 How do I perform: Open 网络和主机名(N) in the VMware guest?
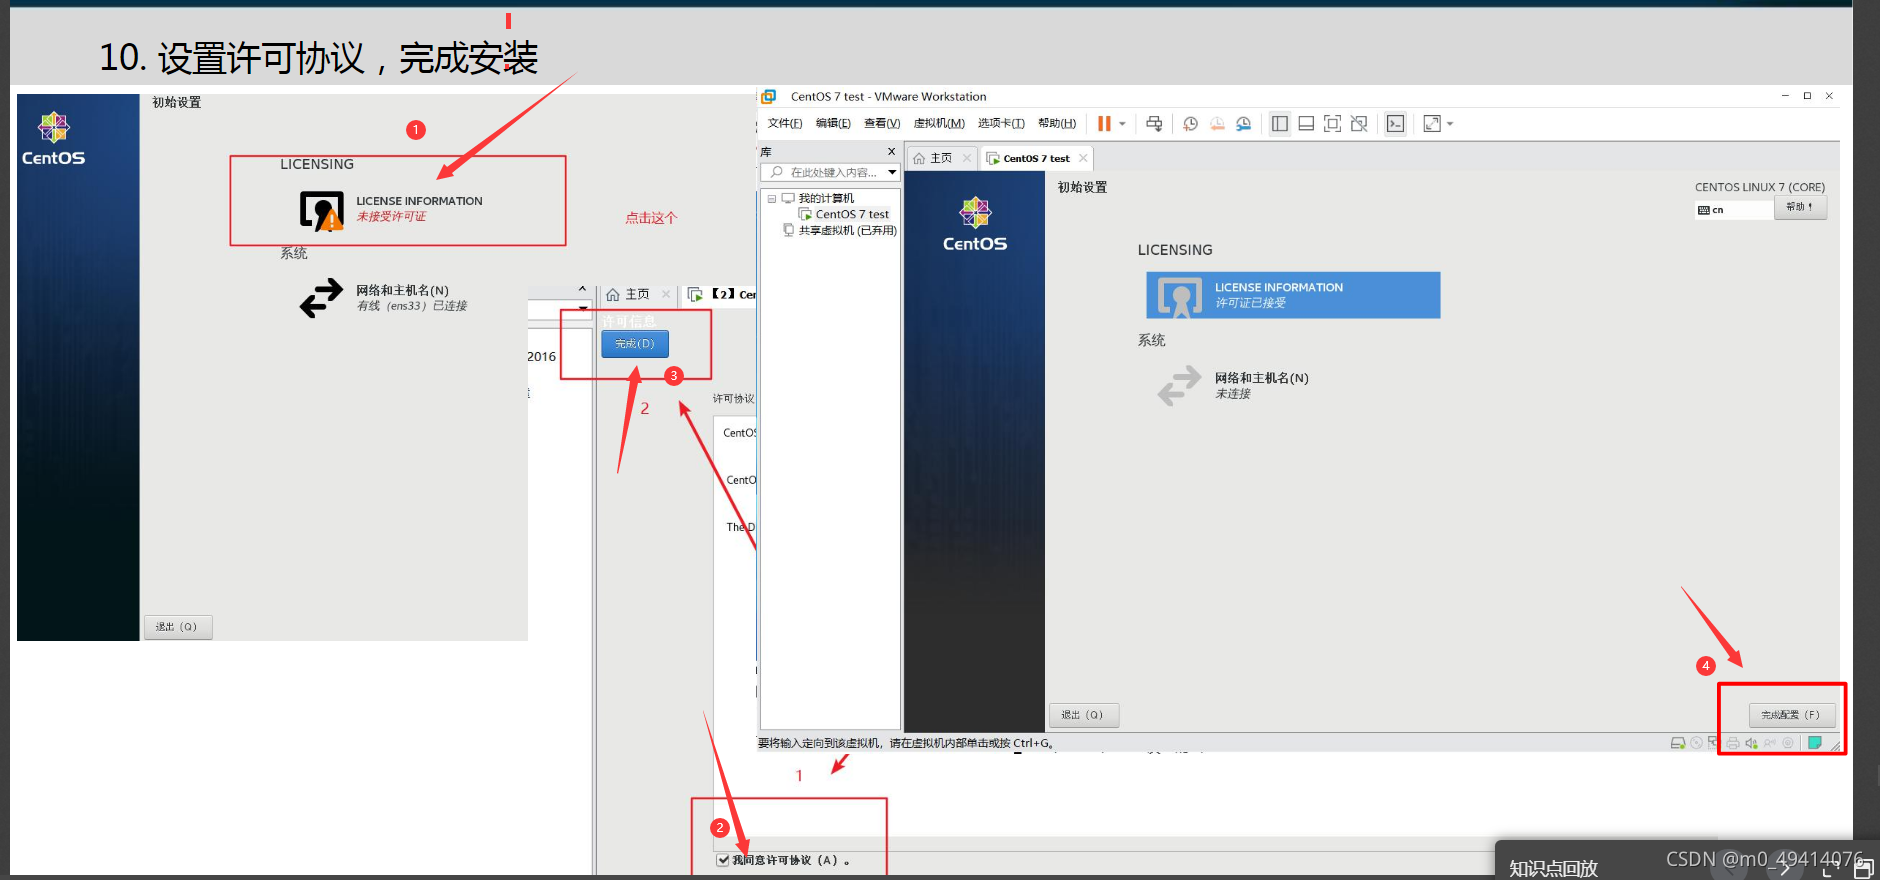click(1233, 385)
